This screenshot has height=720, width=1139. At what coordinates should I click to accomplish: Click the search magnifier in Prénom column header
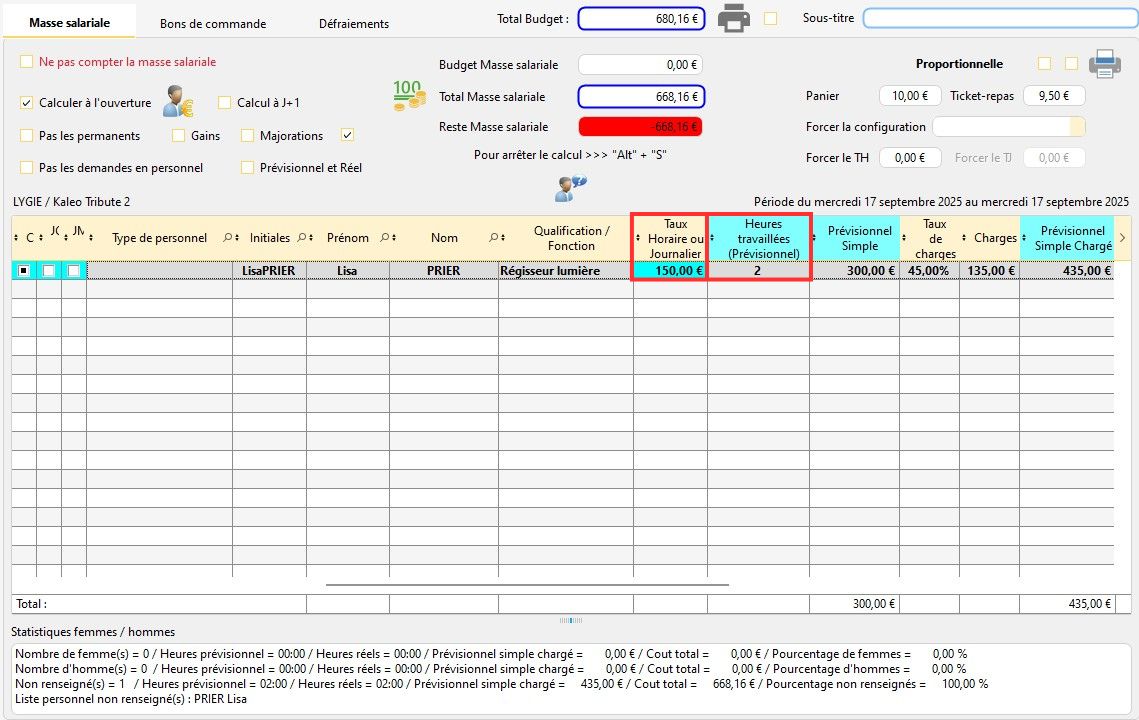(383, 238)
